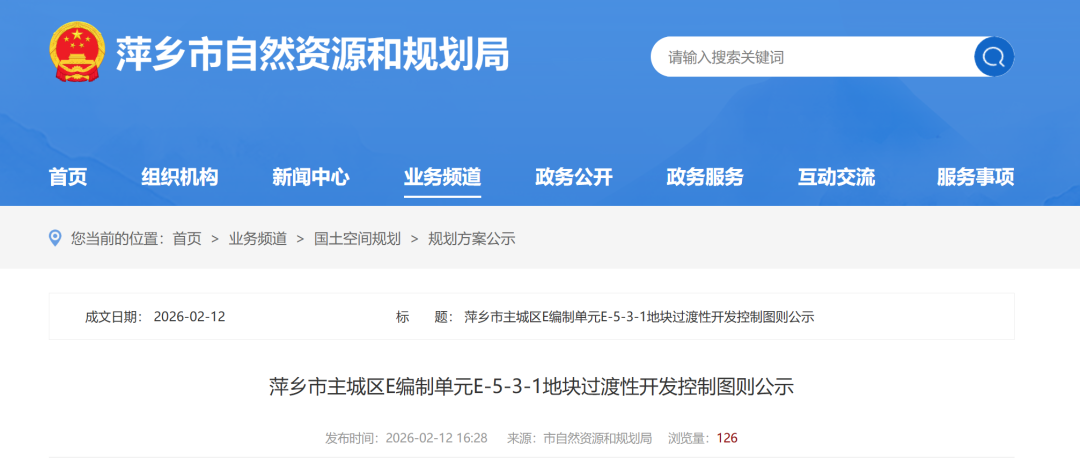Open the 政务公开 navigation menu
This screenshot has height=466, width=1080.
[574, 178]
